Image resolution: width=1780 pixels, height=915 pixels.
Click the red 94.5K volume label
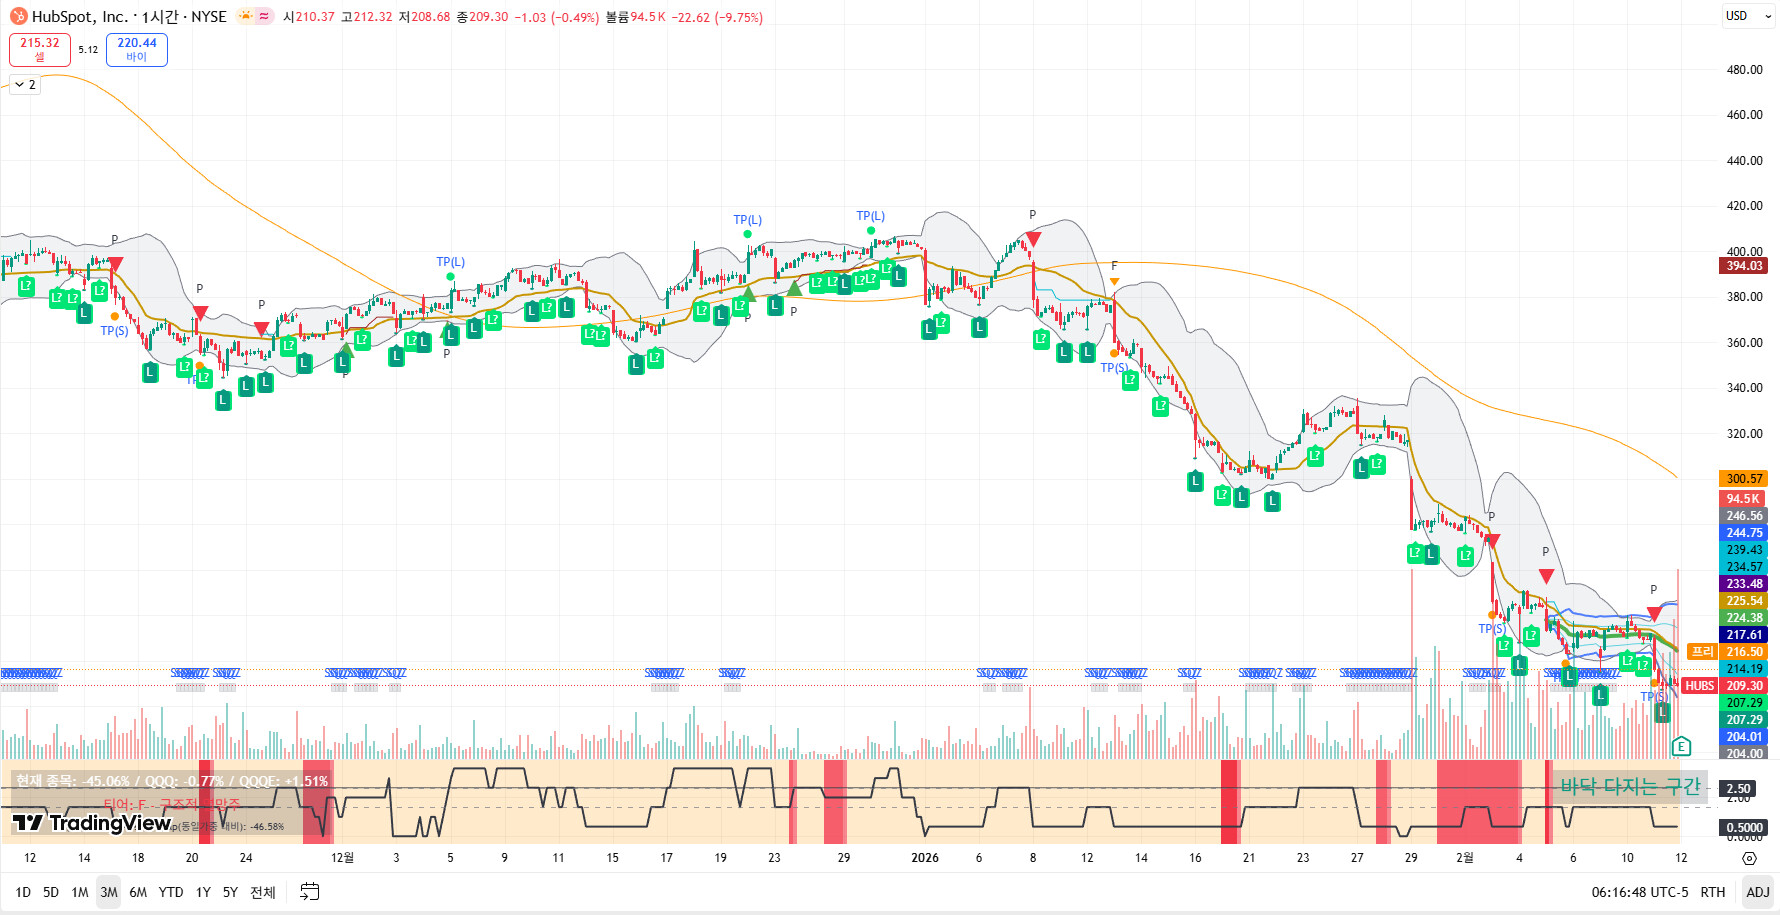[1744, 499]
